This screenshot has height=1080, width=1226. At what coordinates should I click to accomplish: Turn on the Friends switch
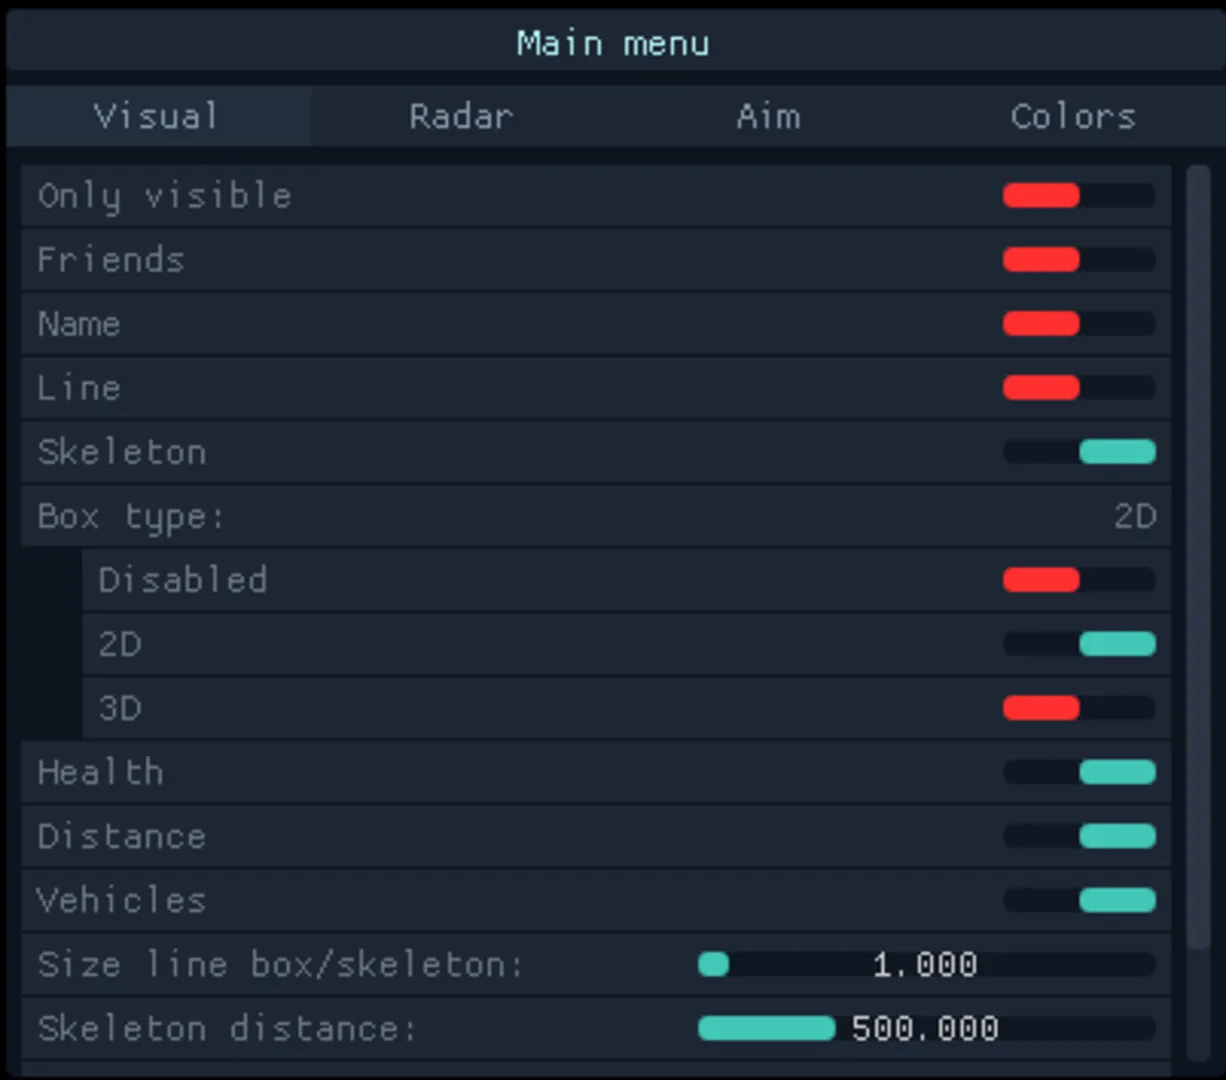(x=1078, y=260)
